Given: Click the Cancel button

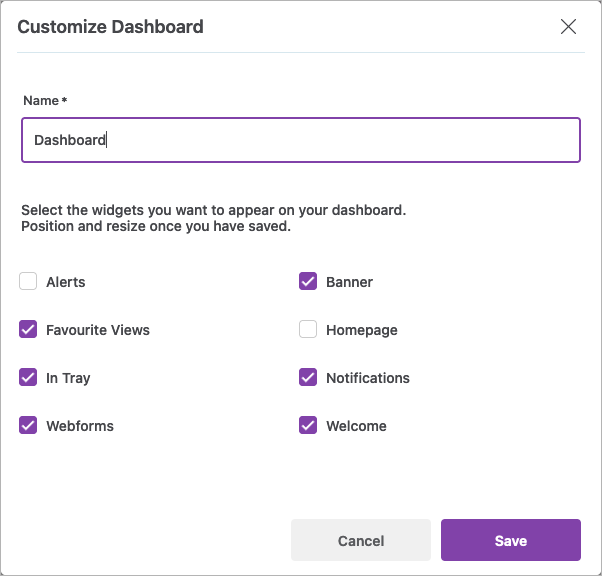Looking at the screenshot, I should tap(361, 541).
